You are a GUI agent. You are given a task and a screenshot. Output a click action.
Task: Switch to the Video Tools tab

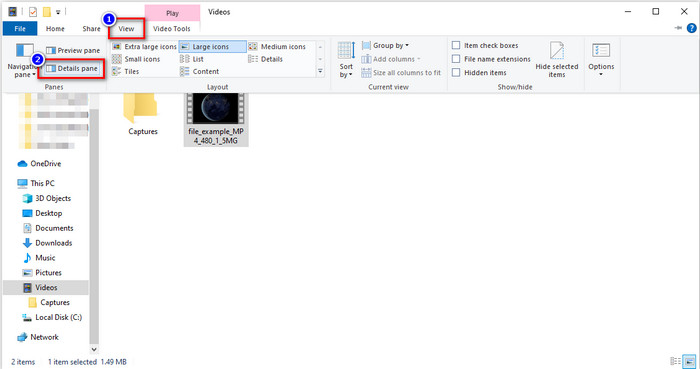pos(172,29)
